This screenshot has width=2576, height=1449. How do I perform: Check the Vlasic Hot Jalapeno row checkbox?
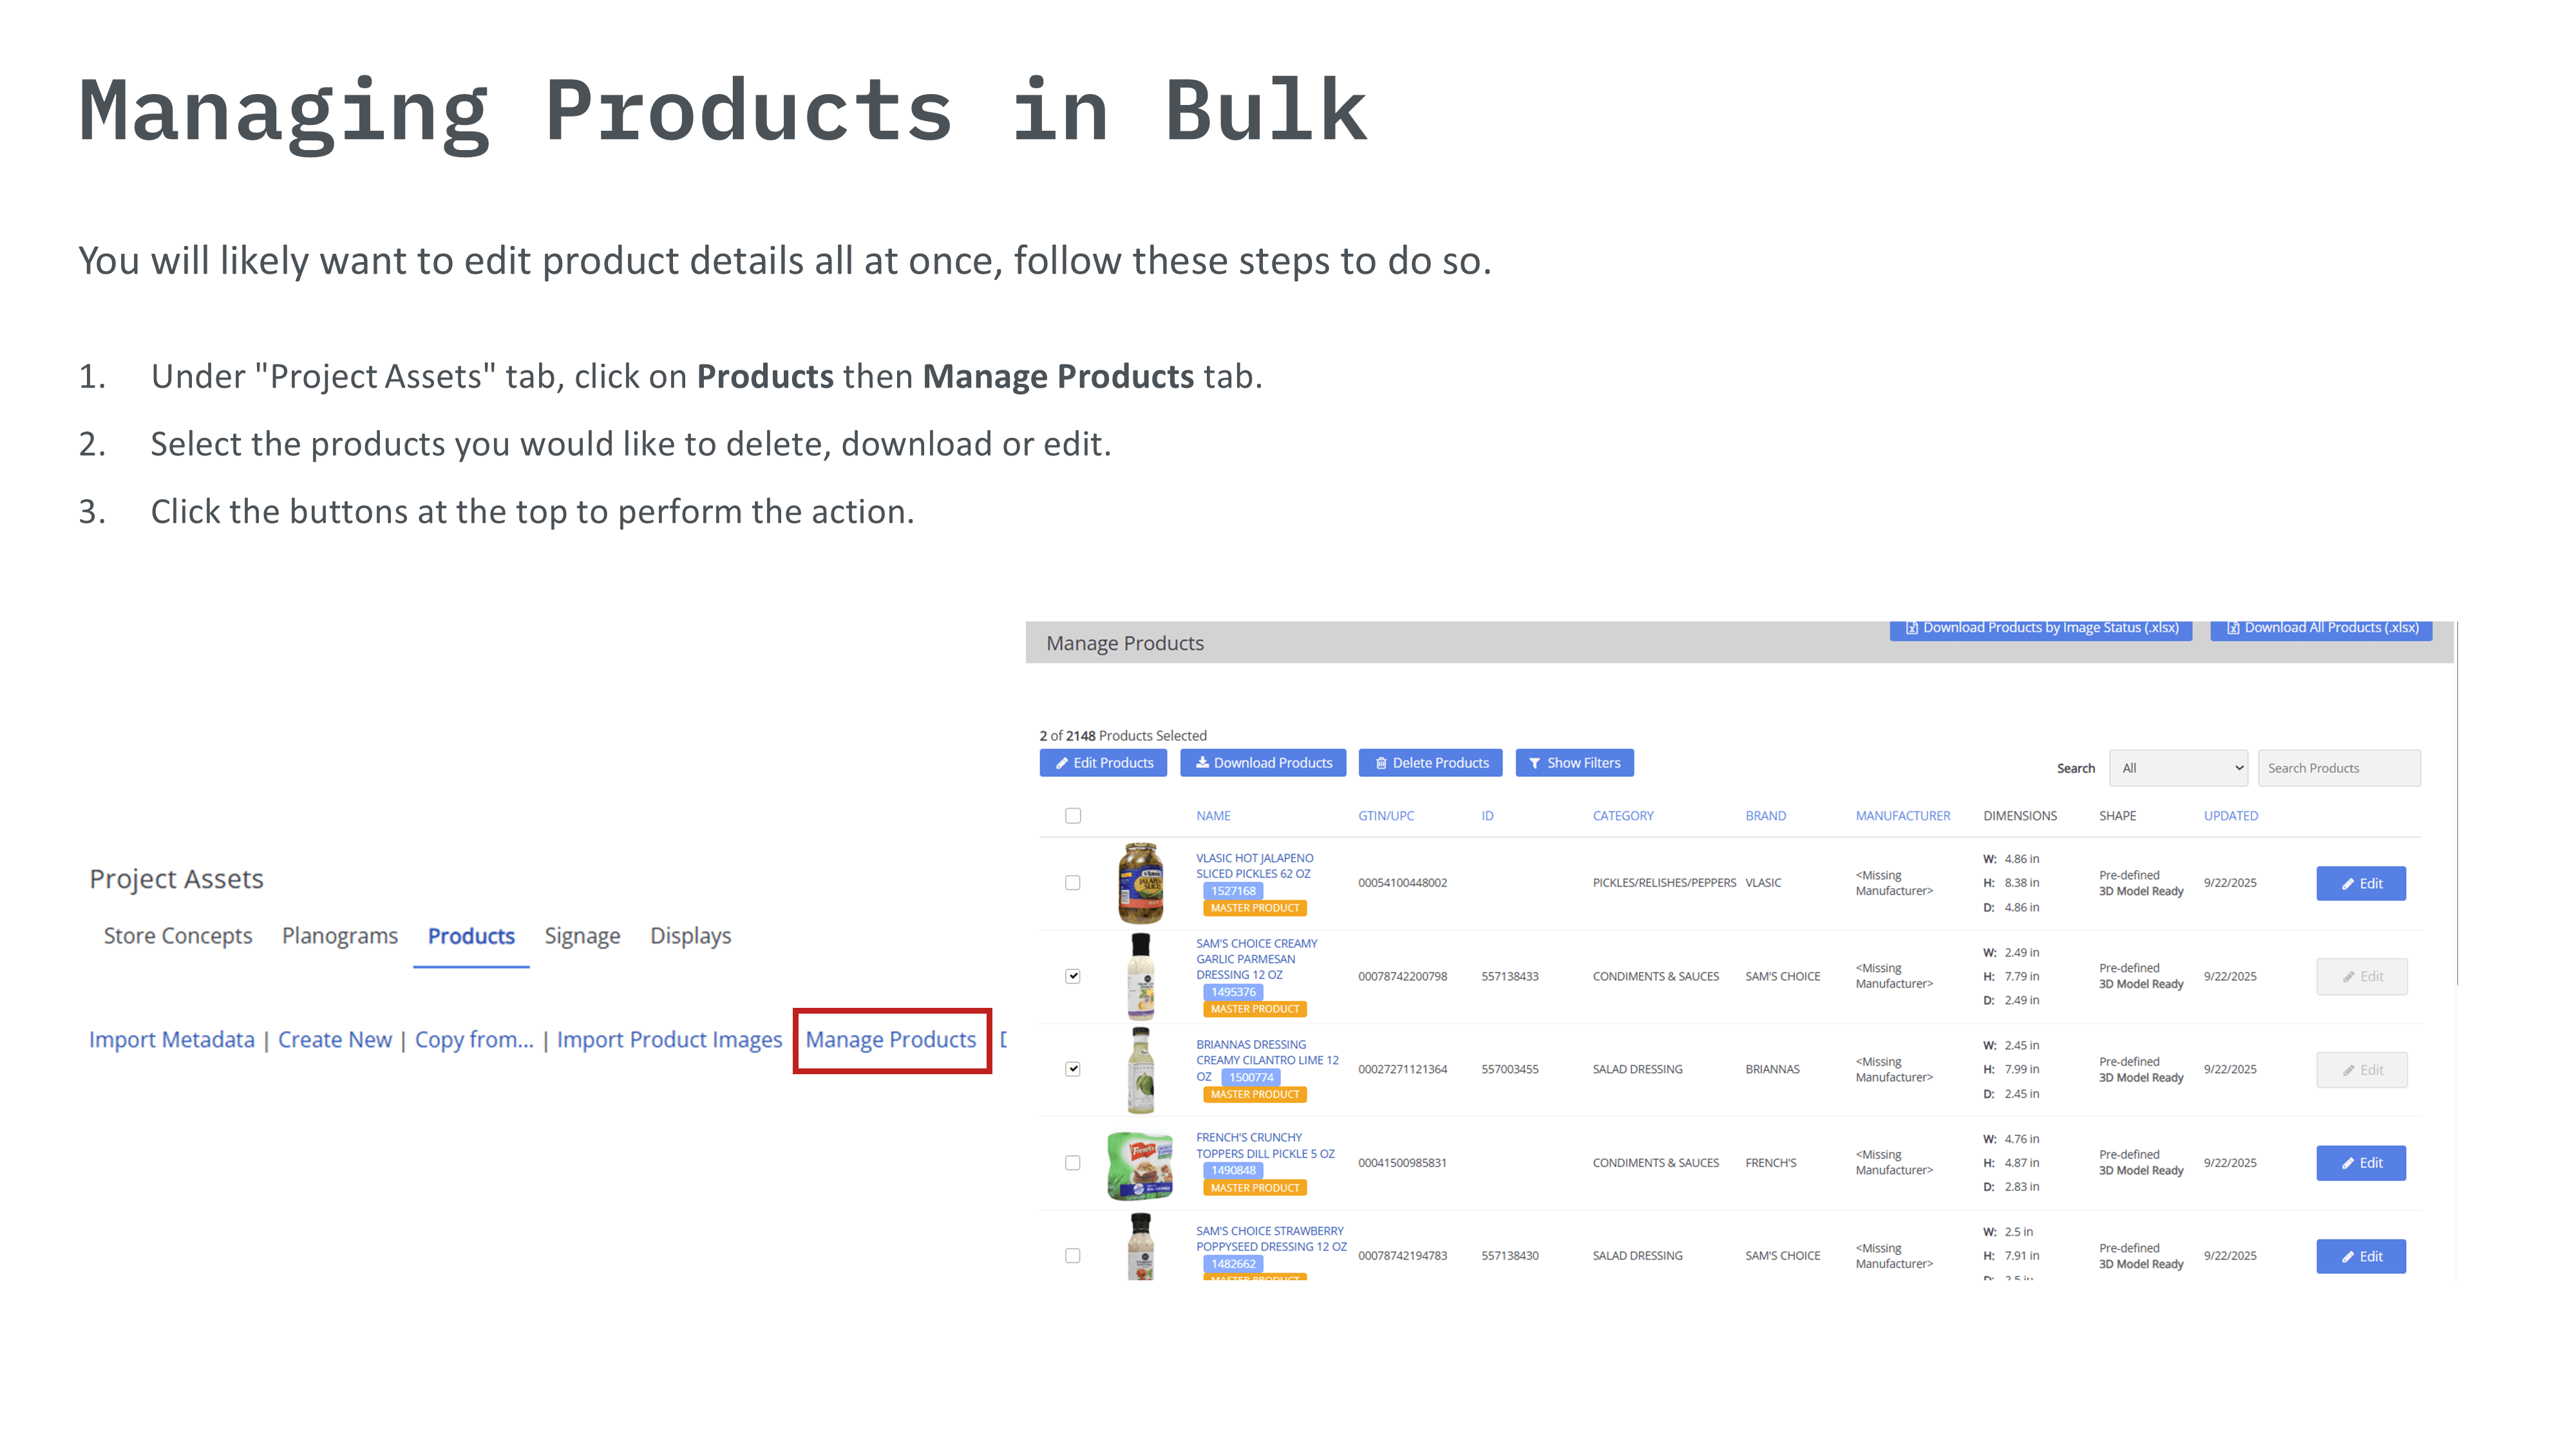point(1073,882)
